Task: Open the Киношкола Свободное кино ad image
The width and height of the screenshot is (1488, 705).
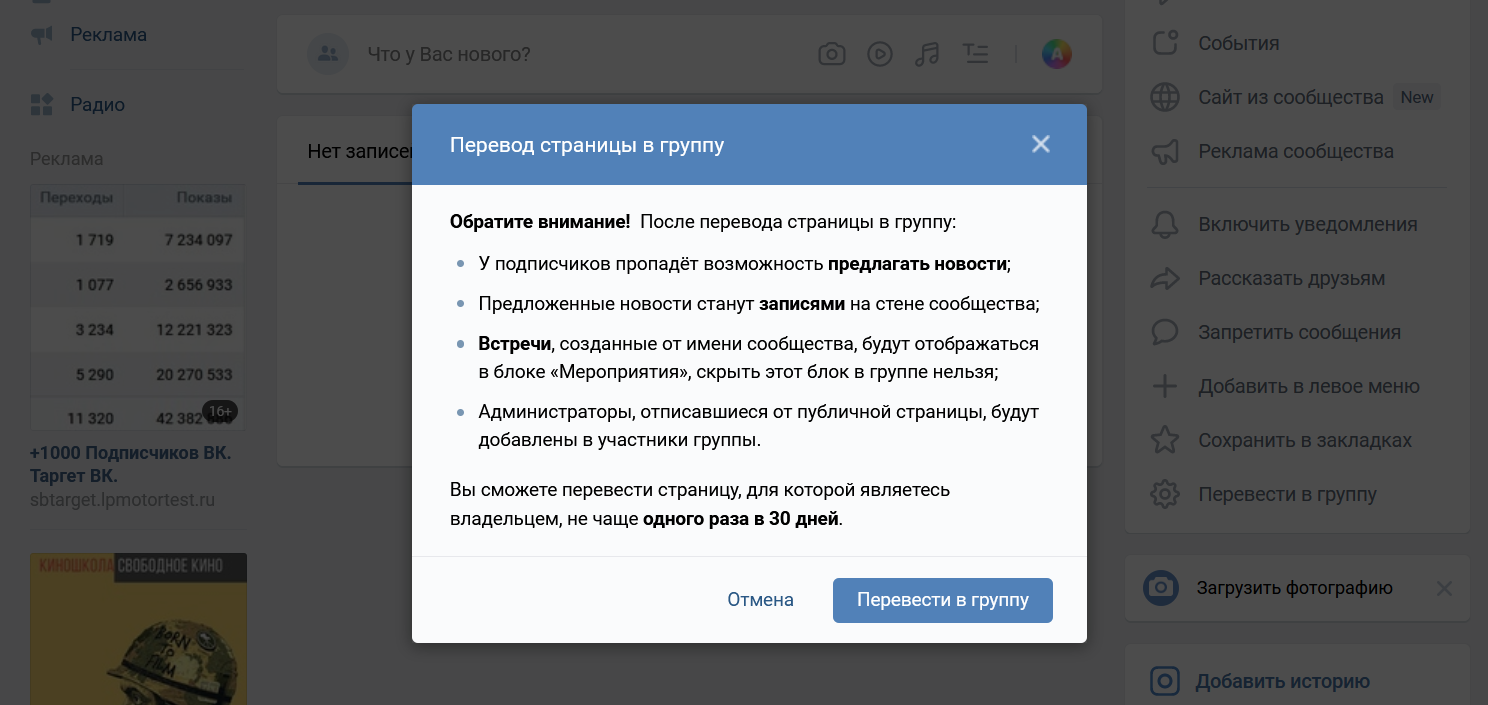Action: (x=138, y=629)
